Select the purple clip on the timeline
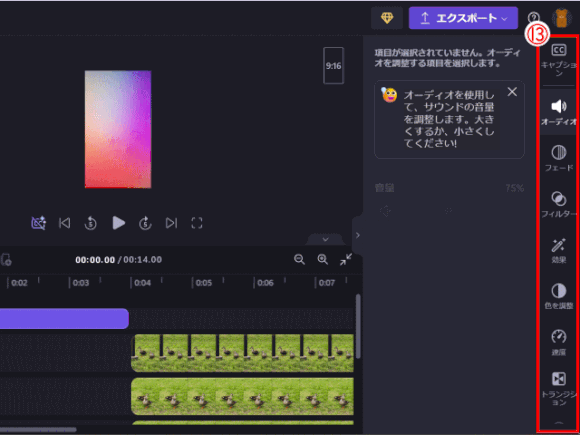Viewport: 580px width, 435px height. 64,318
